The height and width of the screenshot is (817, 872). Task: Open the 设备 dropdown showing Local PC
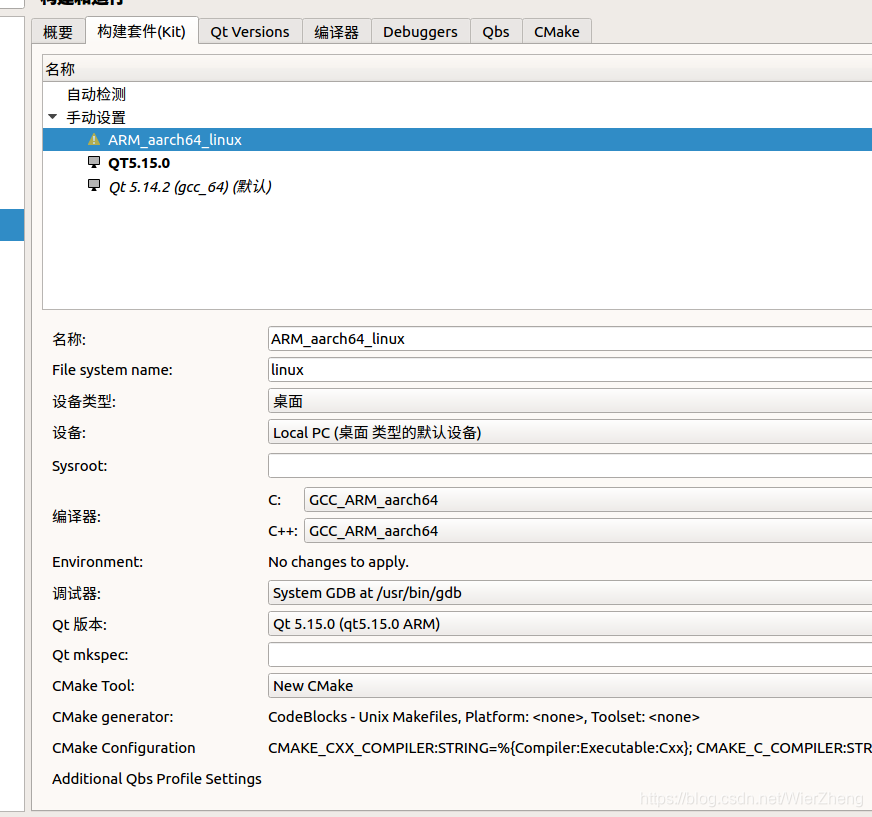point(570,432)
